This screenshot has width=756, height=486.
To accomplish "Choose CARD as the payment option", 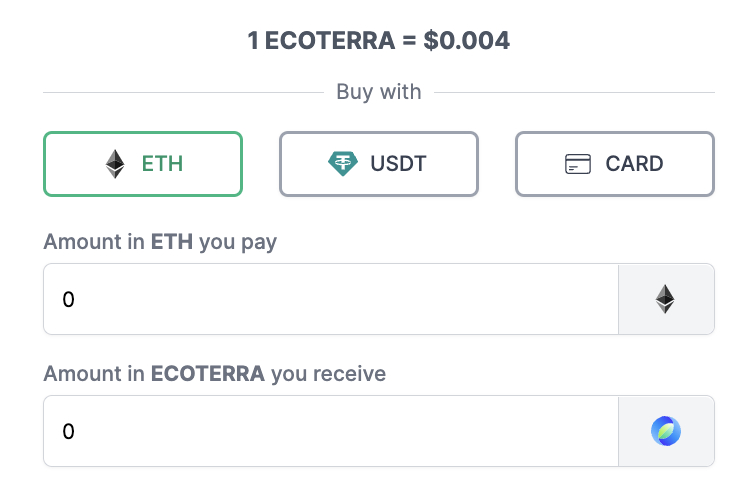I will (615, 164).
